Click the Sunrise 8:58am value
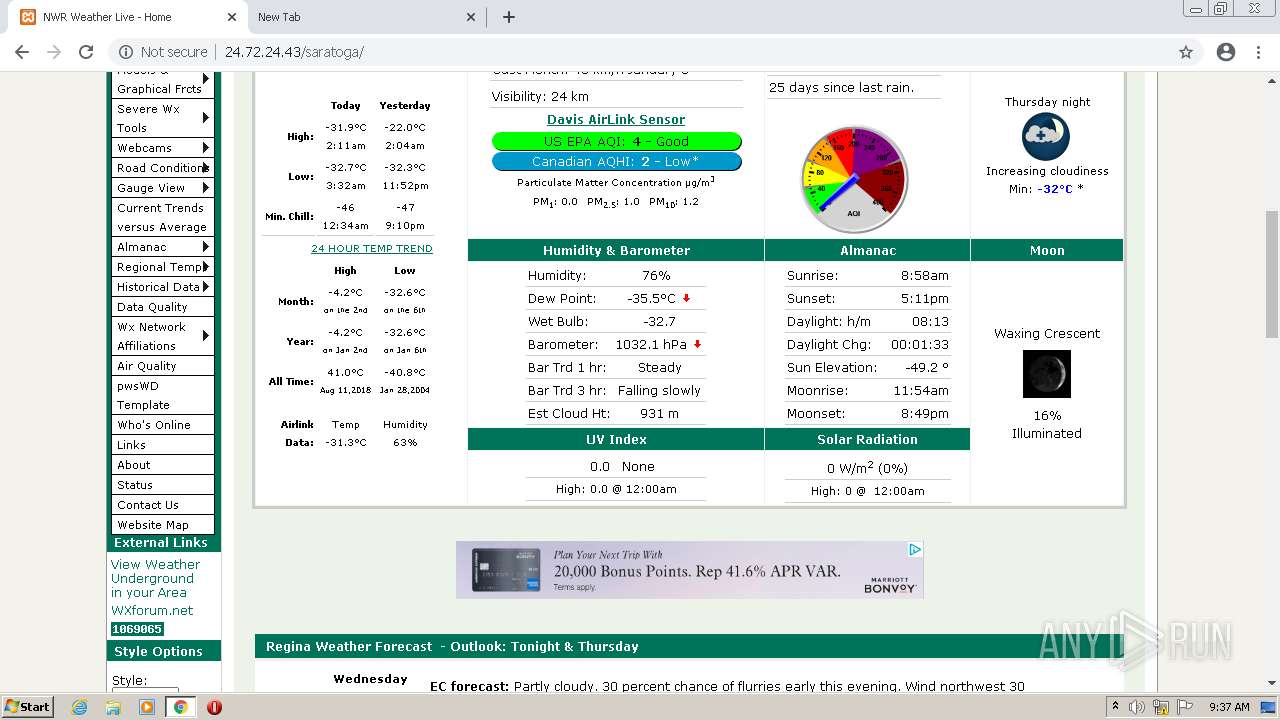Screen dimensions: 1280x720 tap(924, 275)
